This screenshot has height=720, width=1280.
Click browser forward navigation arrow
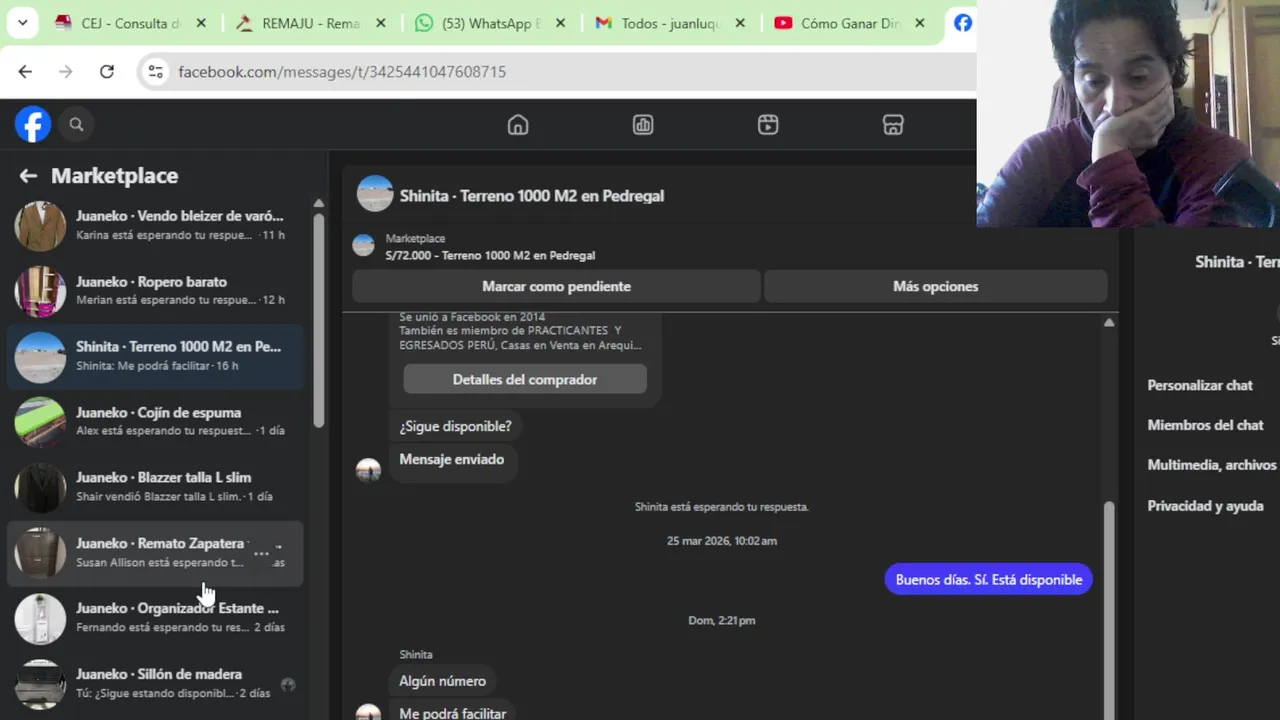66,72
